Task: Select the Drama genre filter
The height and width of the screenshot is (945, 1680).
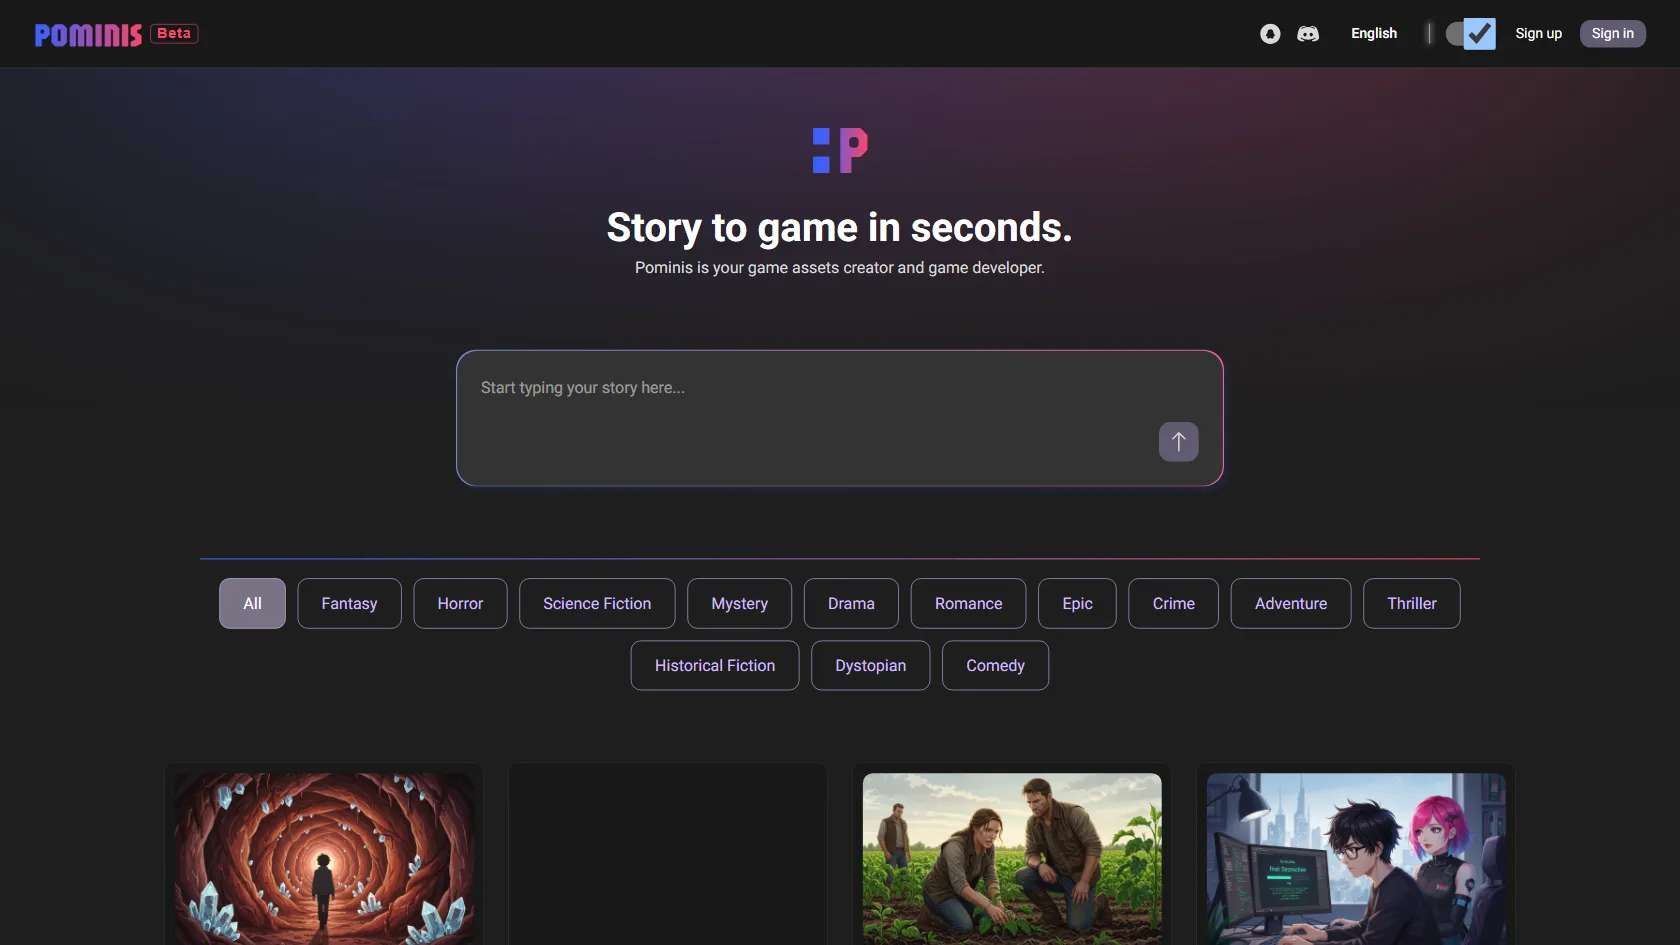Action: [851, 603]
